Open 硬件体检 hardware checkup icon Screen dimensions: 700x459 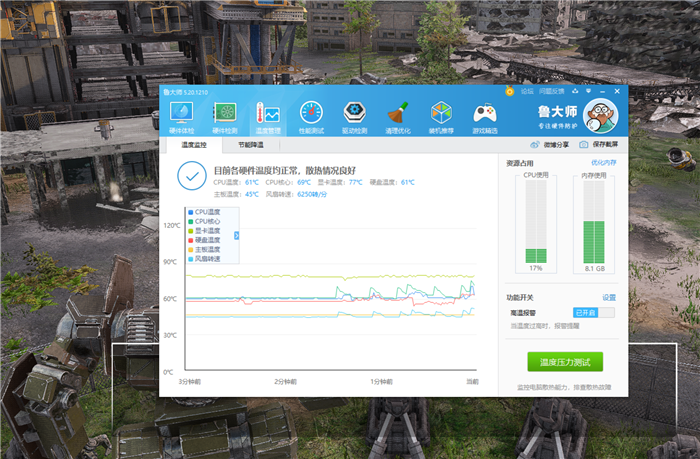pos(181,117)
